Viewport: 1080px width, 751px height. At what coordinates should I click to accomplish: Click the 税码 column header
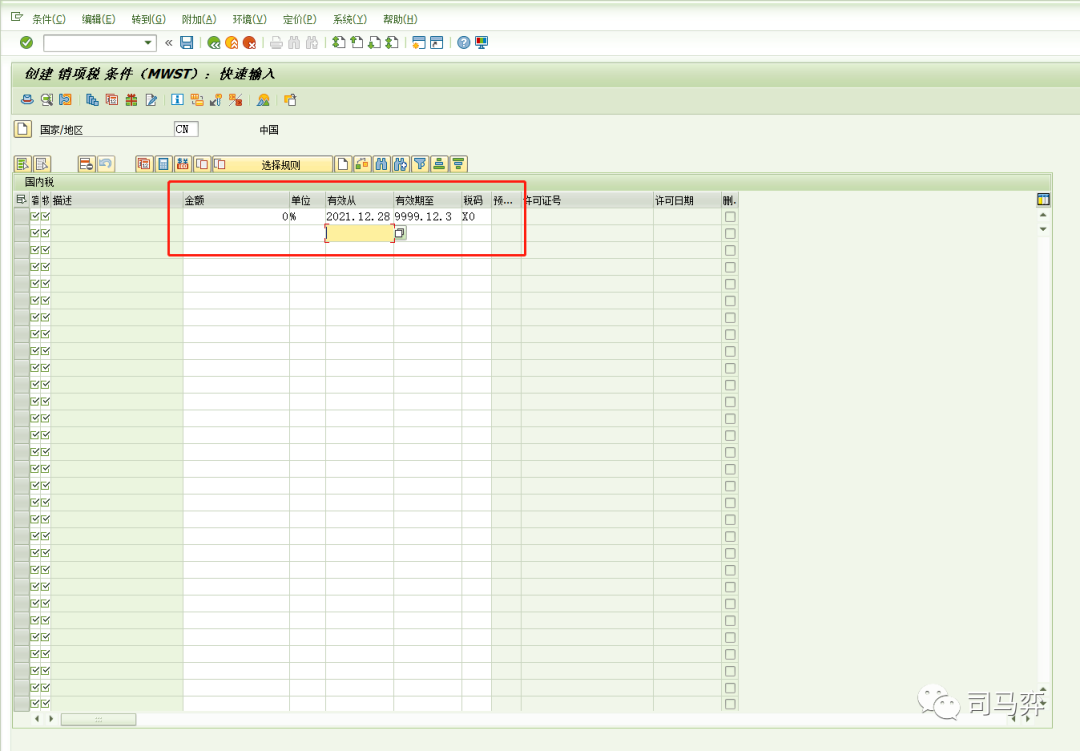point(477,200)
